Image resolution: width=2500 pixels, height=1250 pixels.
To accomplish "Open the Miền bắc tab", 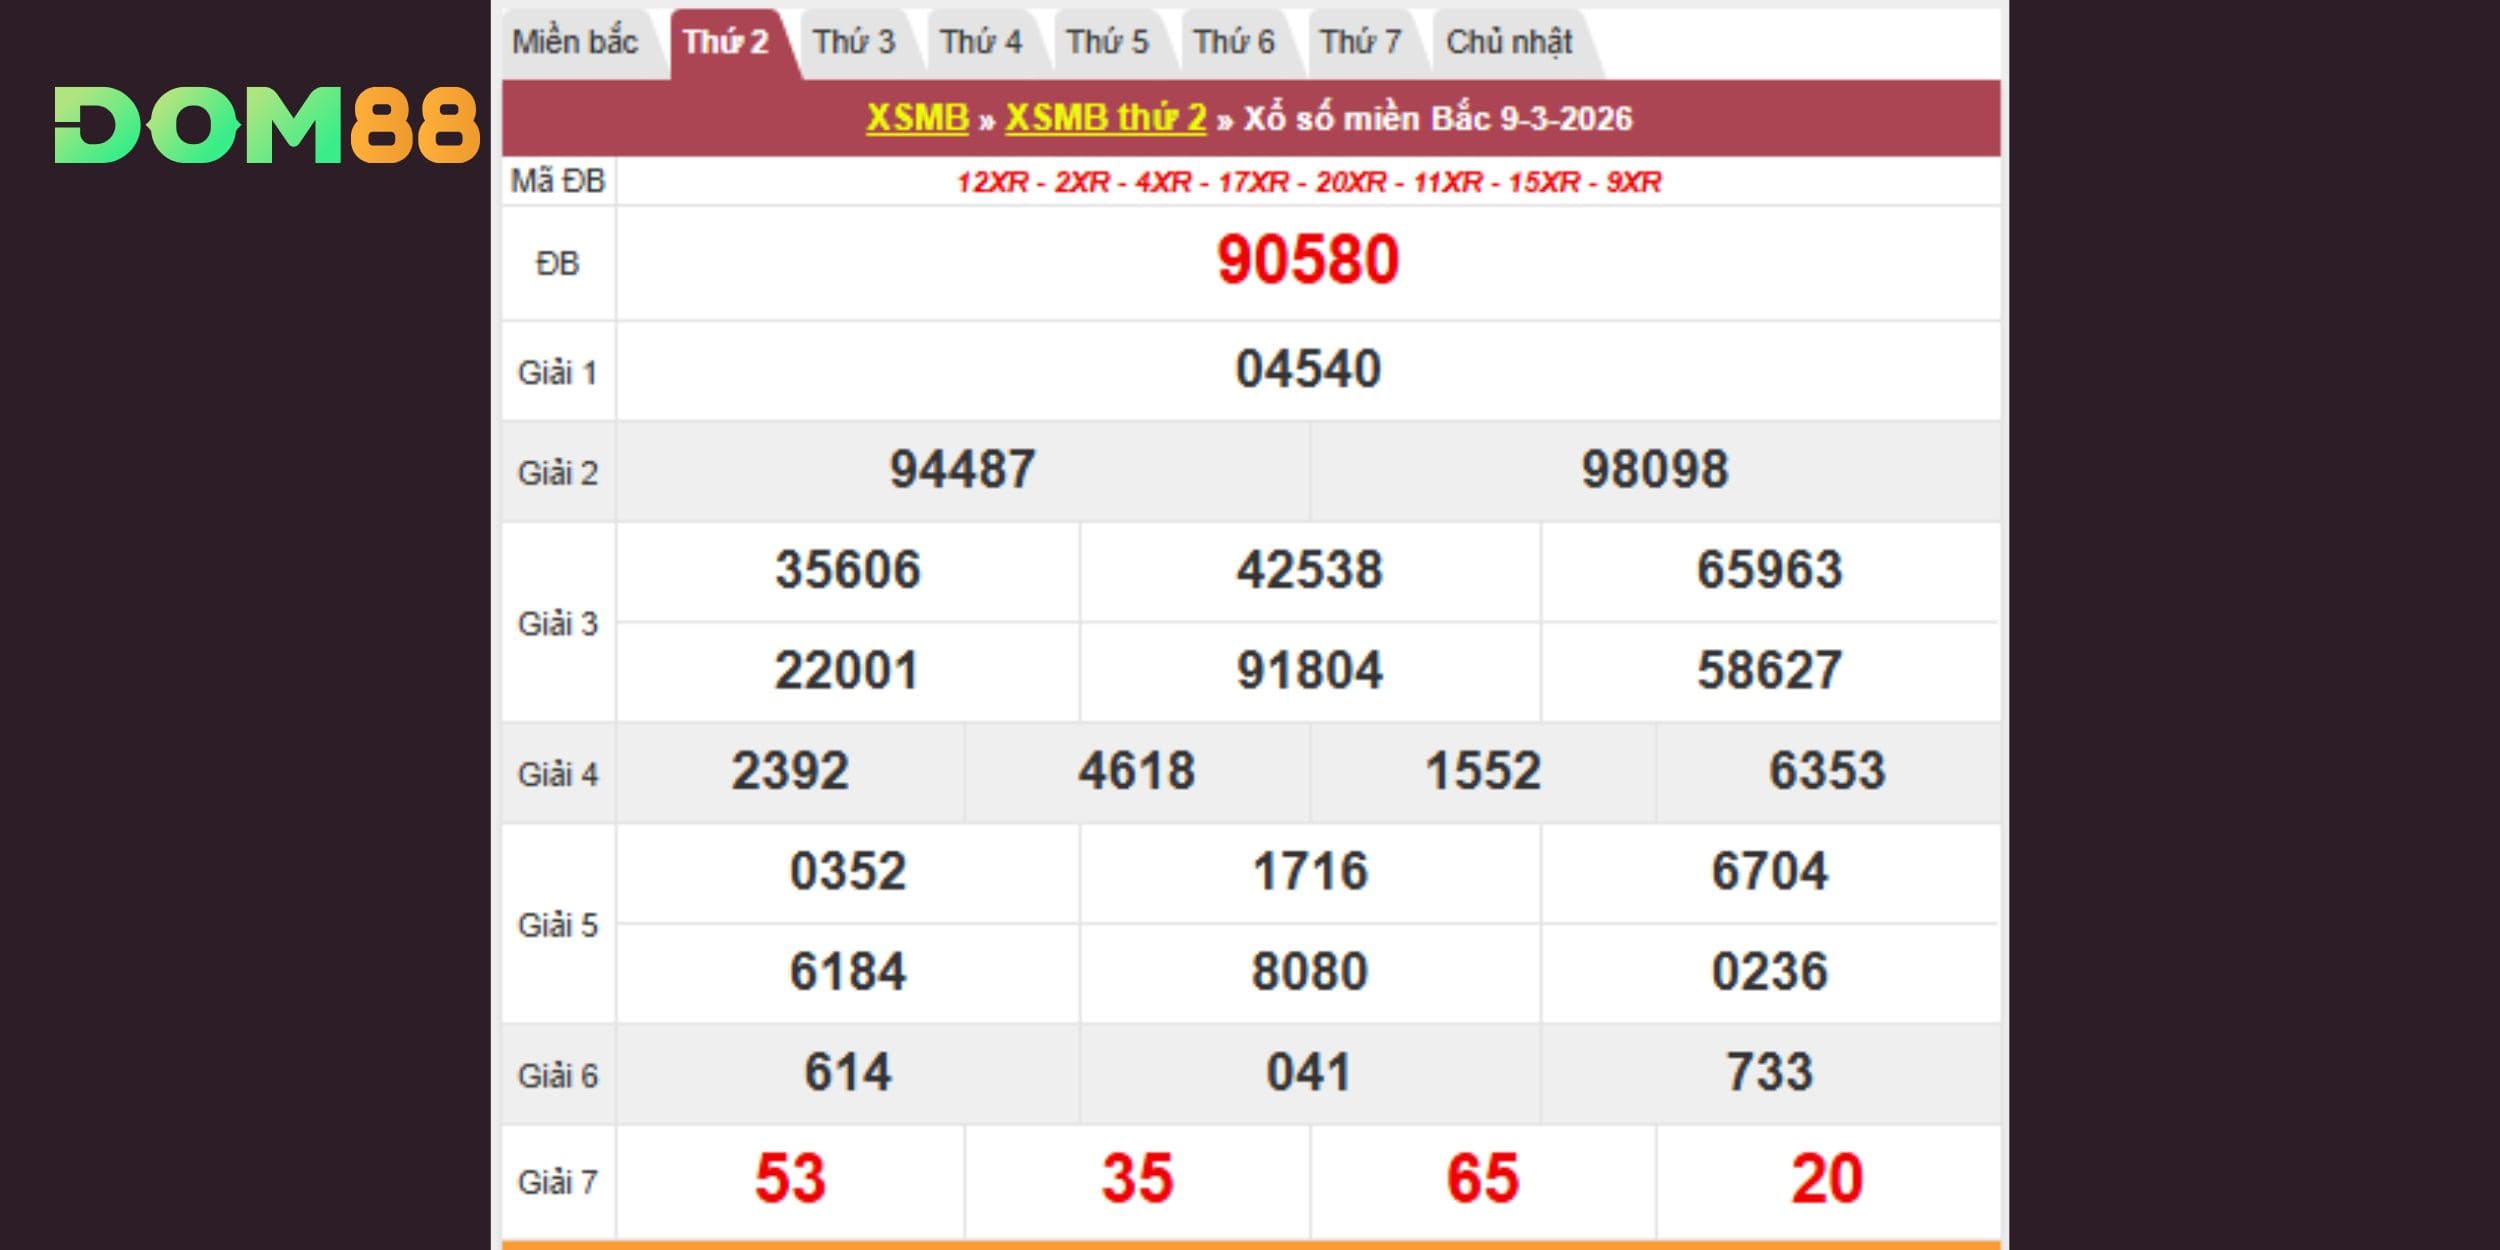I will pyautogui.click(x=575, y=42).
